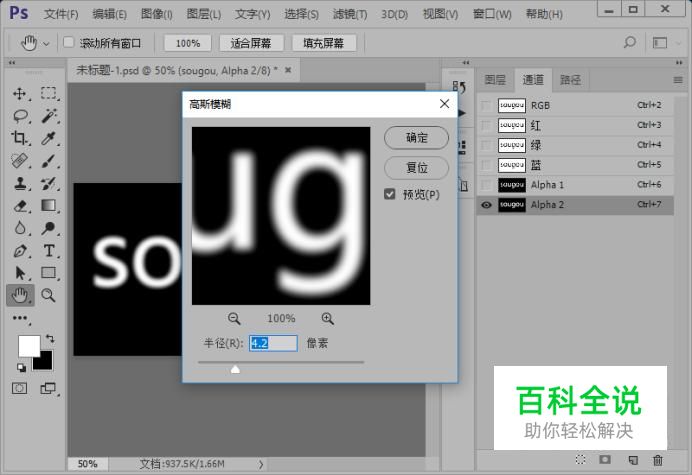The height and width of the screenshot is (475, 692).
Task: Select the Gradient tool
Action: pyautogui.click(x=49, y=206)
